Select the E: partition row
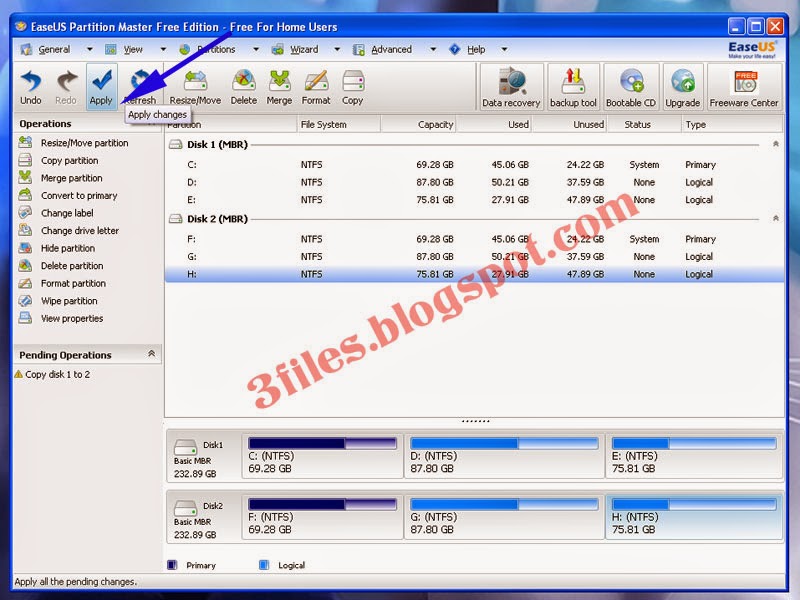This screenshot has width=800, height=600. coord(474,200)
